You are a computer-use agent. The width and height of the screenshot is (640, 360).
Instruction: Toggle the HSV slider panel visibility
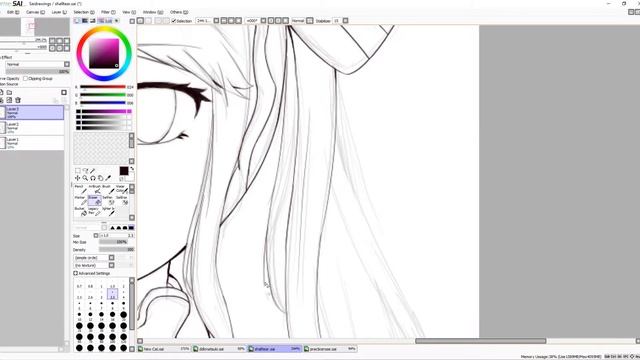point(93,20)
